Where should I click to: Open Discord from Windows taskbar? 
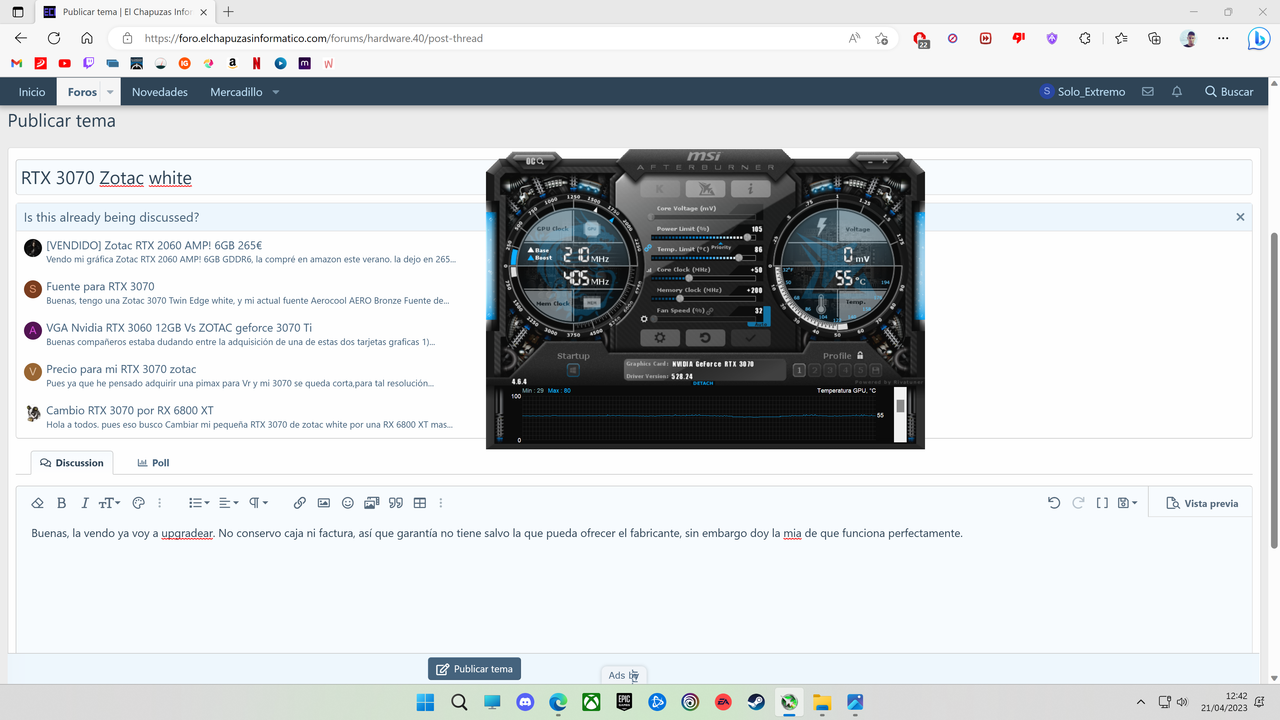coord(525,702)
